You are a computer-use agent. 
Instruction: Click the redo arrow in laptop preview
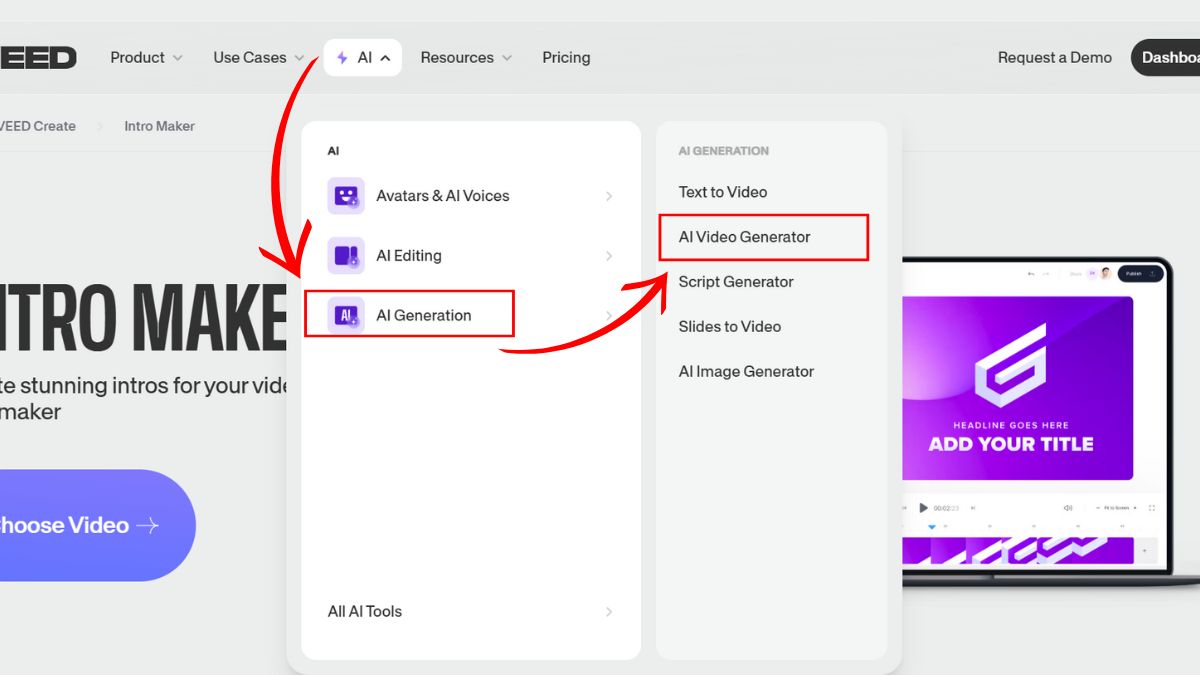1046,274
